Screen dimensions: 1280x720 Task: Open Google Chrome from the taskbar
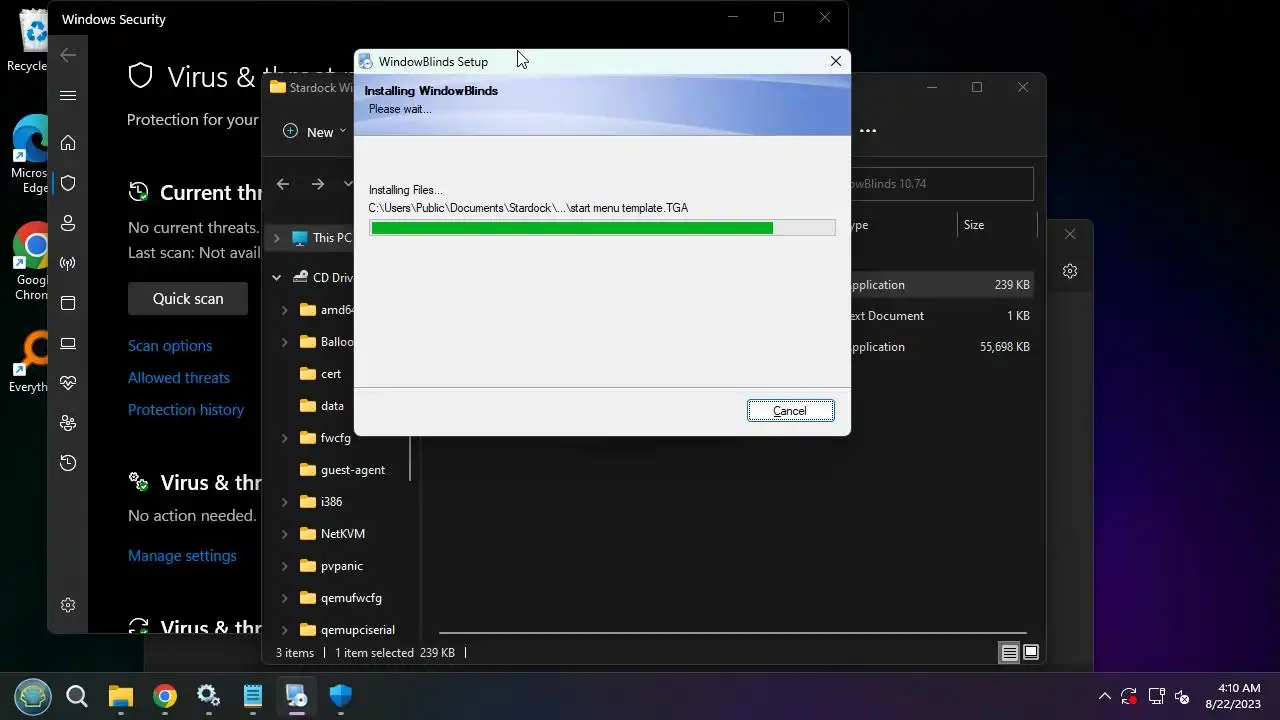(x=165, y=696)
